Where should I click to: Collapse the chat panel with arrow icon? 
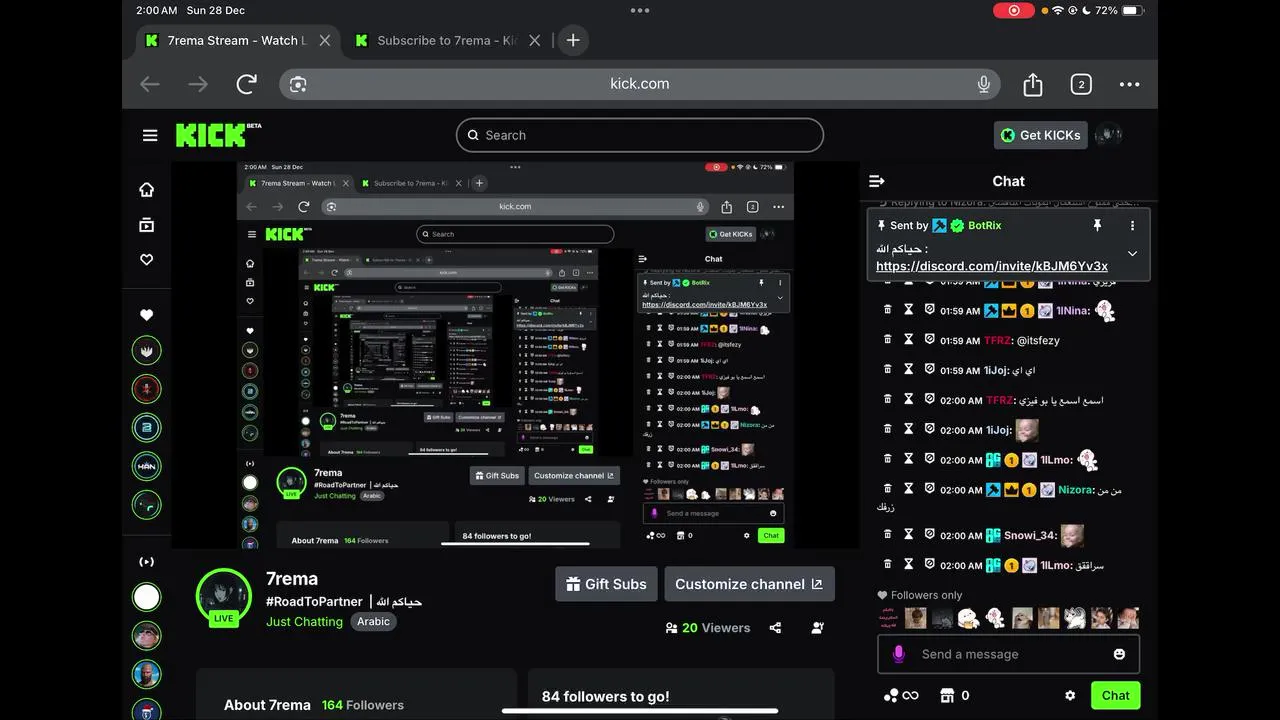877,181
